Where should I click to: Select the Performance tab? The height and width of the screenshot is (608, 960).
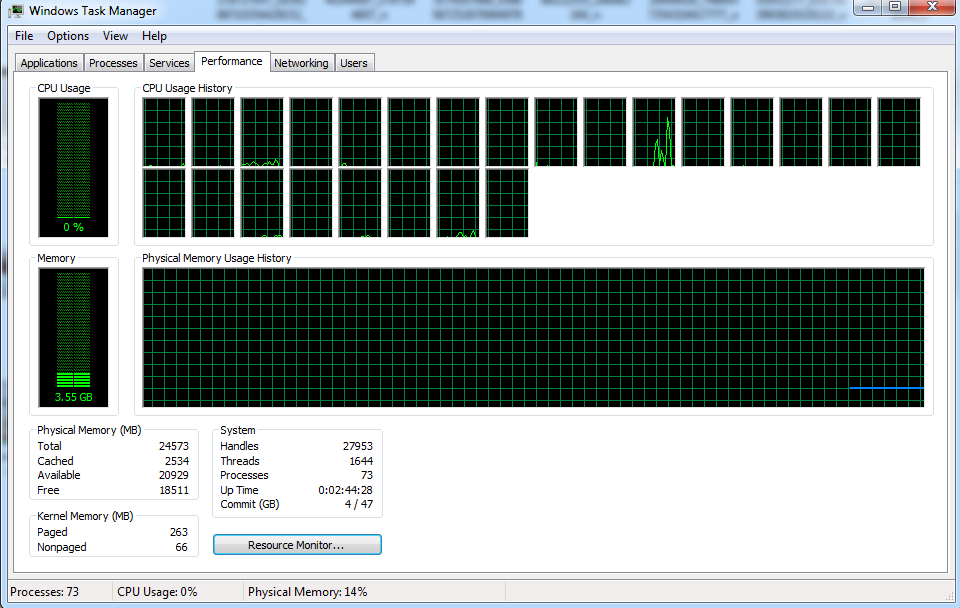point(232,61)
